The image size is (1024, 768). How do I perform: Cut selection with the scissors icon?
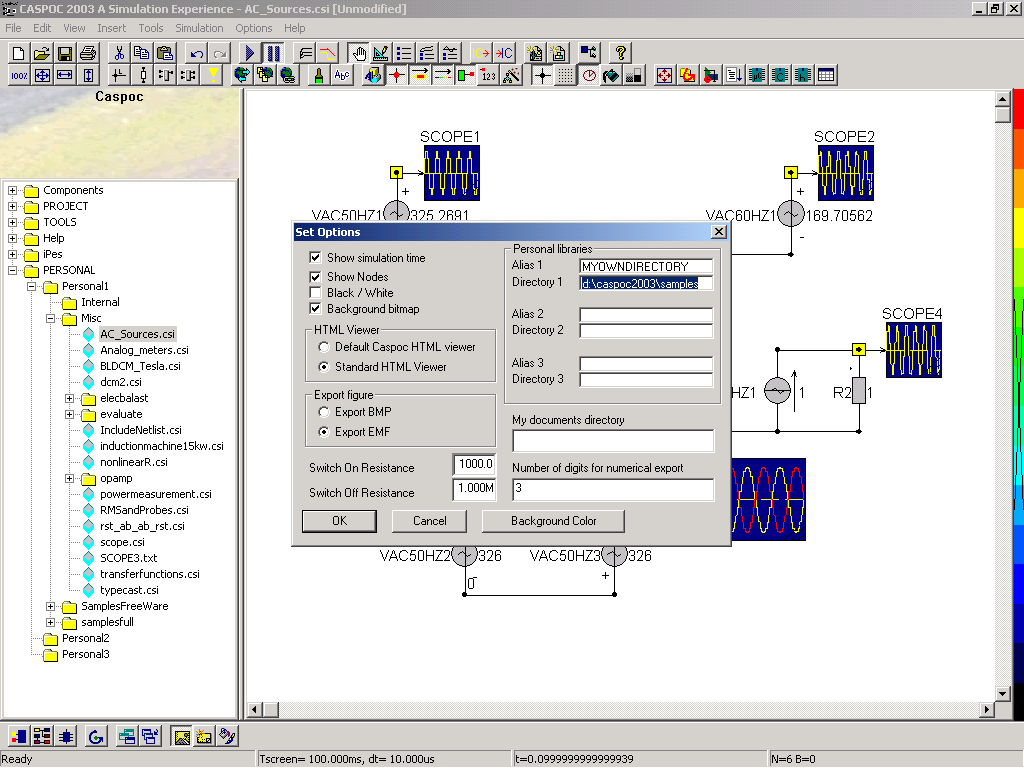point(118,53)
